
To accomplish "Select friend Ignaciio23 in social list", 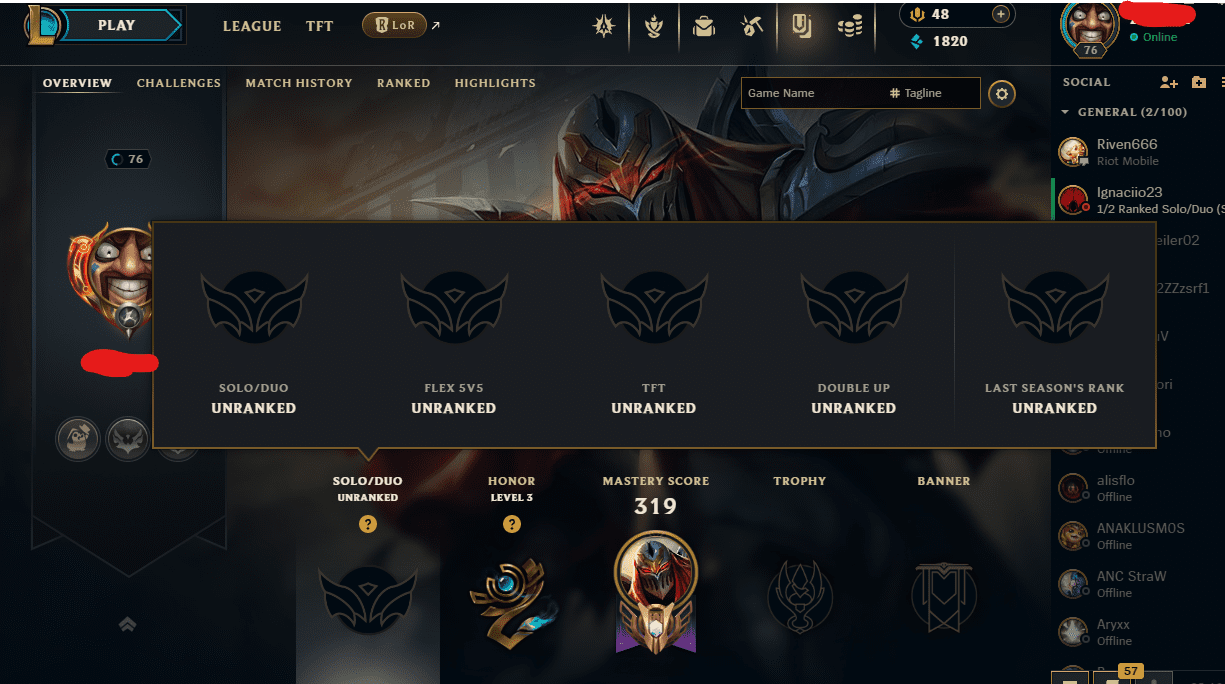I will tap(1138, 200).
